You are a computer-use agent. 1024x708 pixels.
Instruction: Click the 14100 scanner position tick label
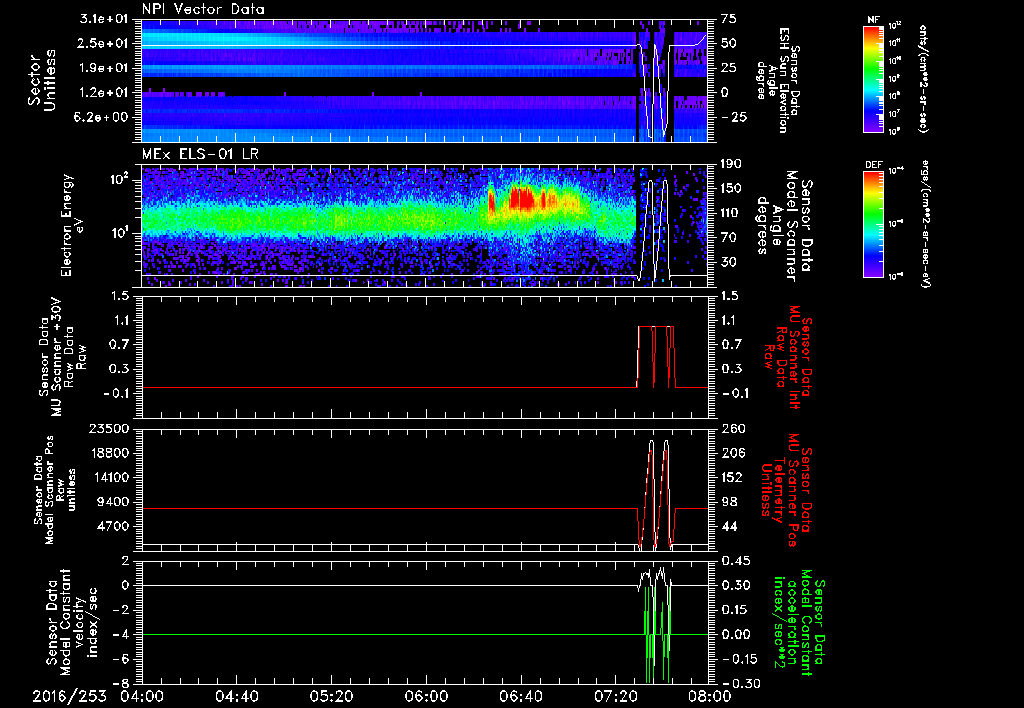[108, 477]
